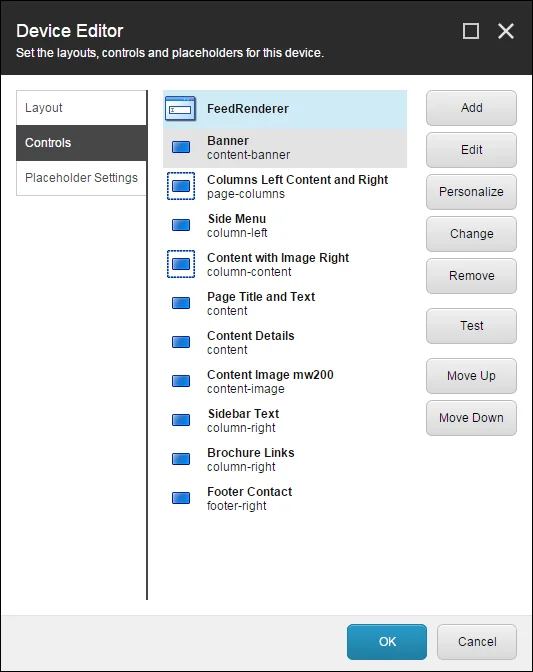Select the Sidebar Text label text
Screen dimensions: 533x672
pos(243,414)
